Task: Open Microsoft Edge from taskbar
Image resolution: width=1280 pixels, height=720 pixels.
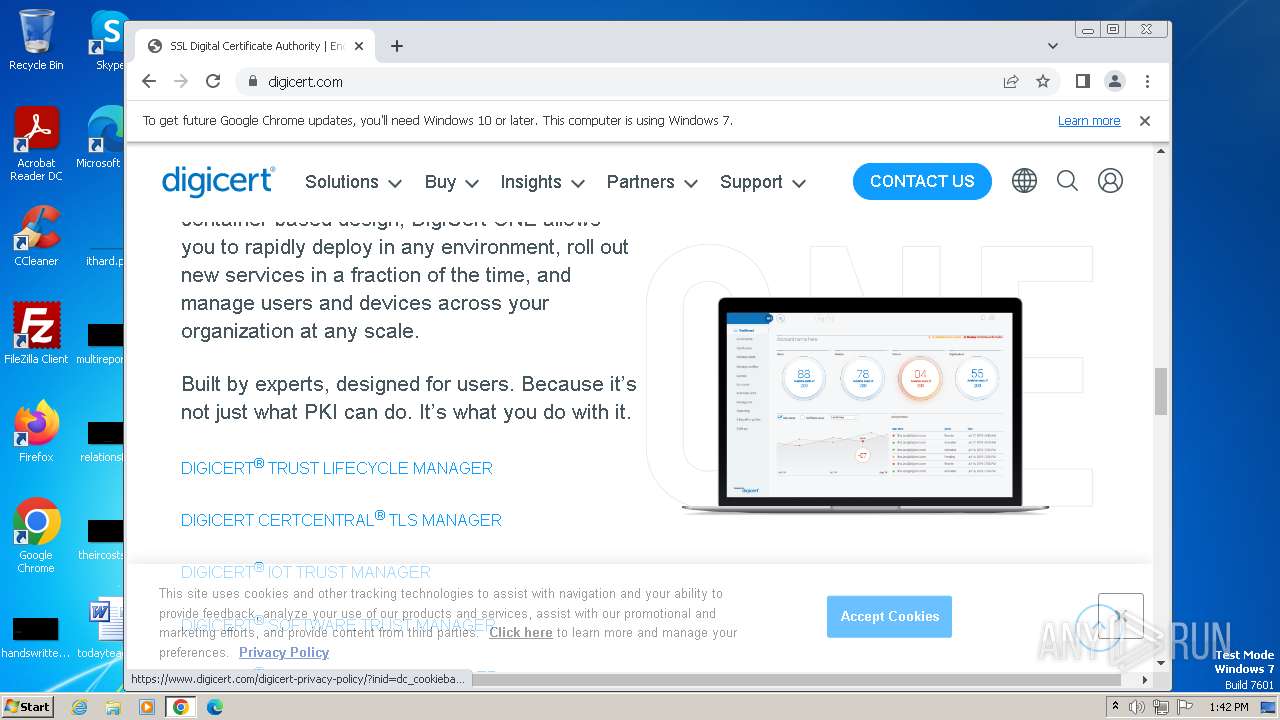Action: point(215,707)
